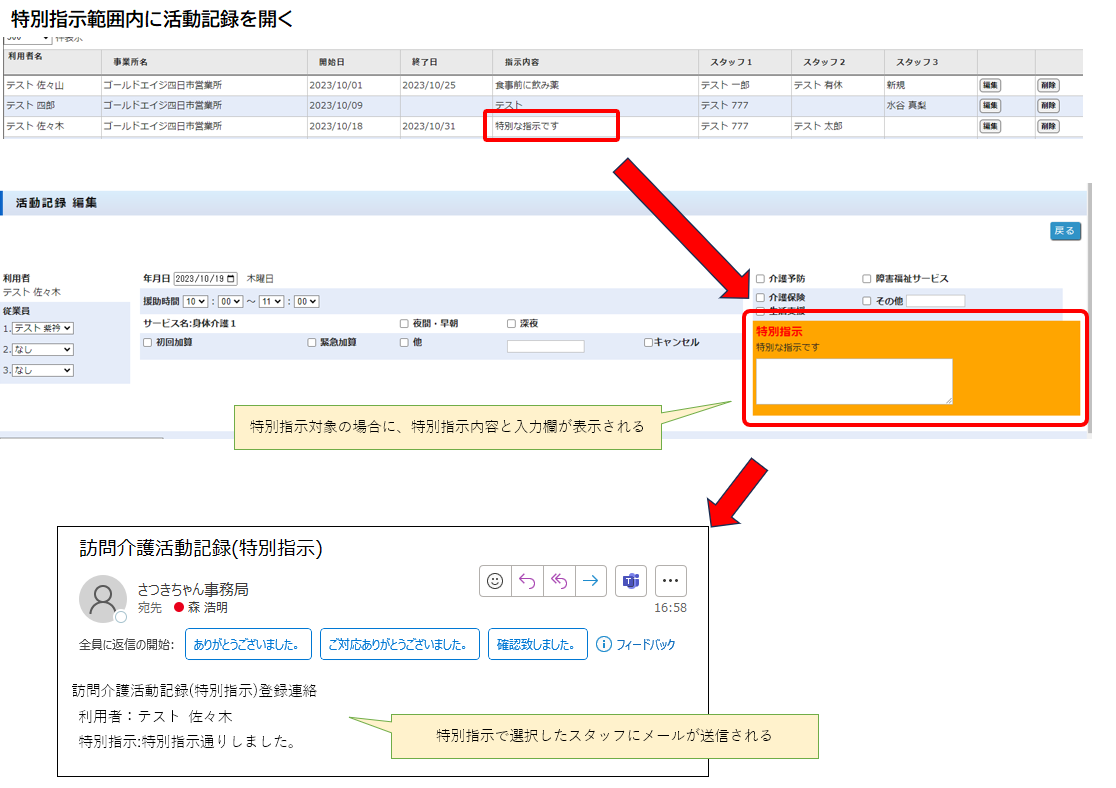Viewport: 1116px width, 788px height.
Task: Open the end hour dropdown showing 11
Action: click(x=272, y=301)
